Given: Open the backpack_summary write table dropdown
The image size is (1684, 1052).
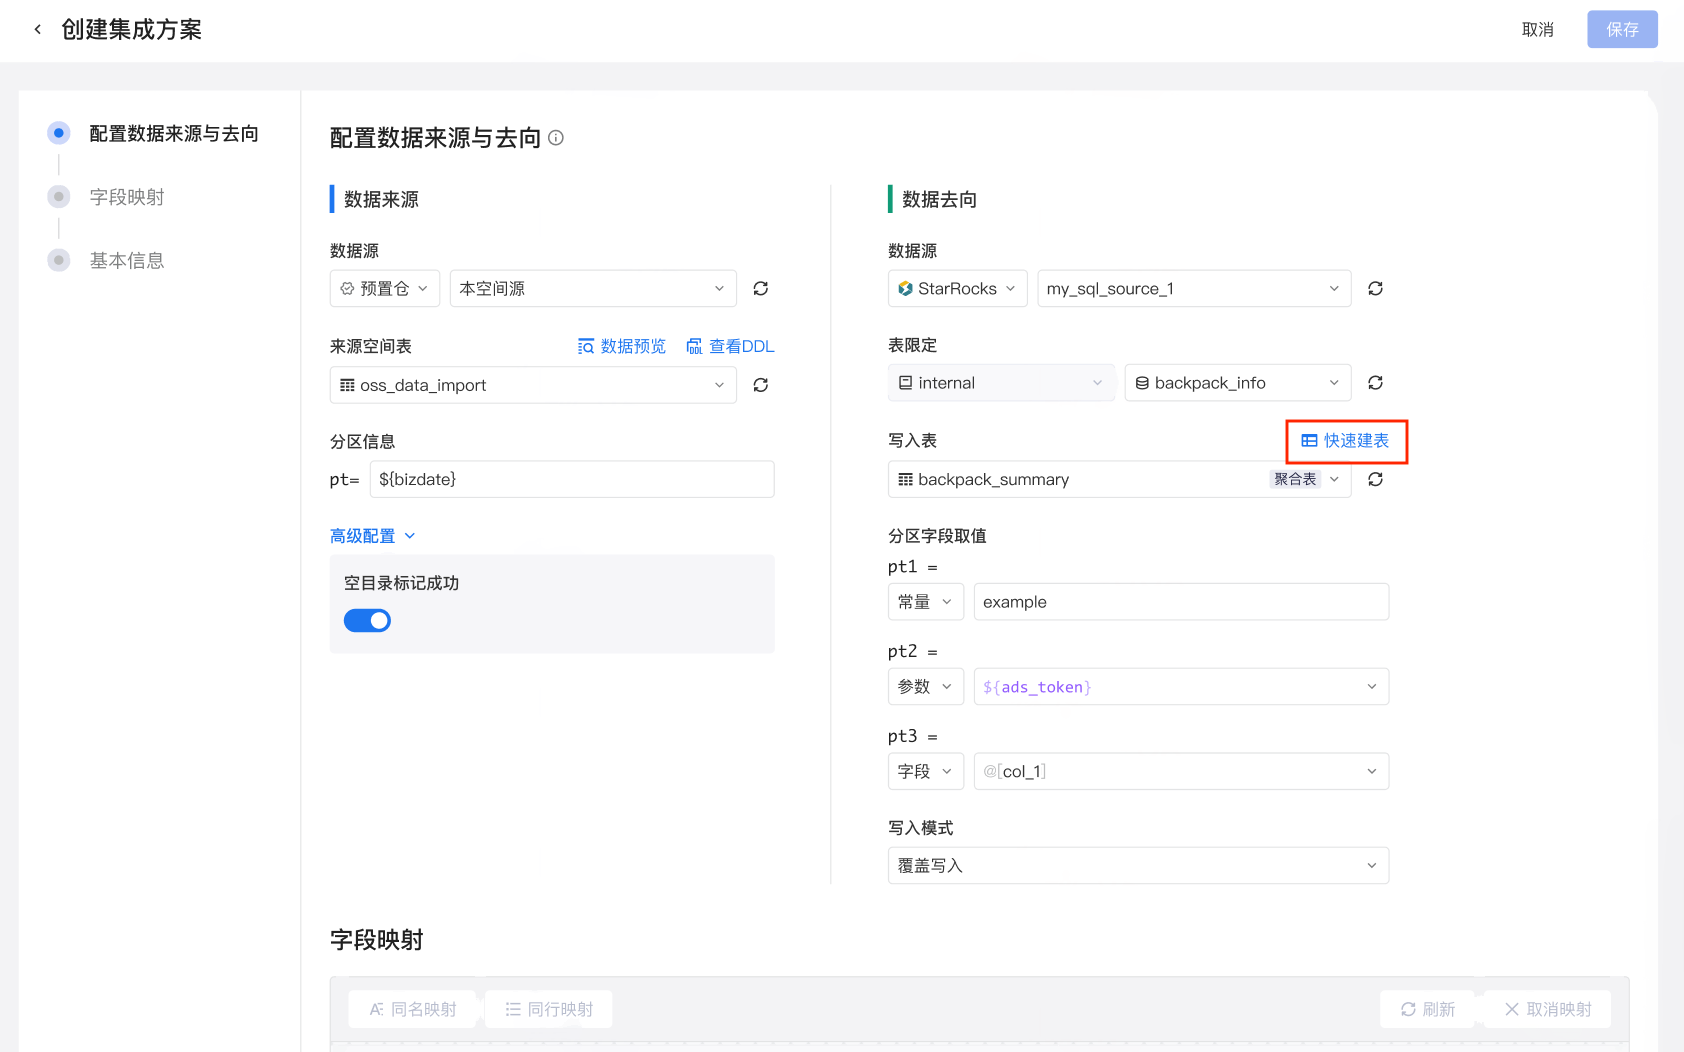Looking at the screenshot, I should pos(1119,480).
